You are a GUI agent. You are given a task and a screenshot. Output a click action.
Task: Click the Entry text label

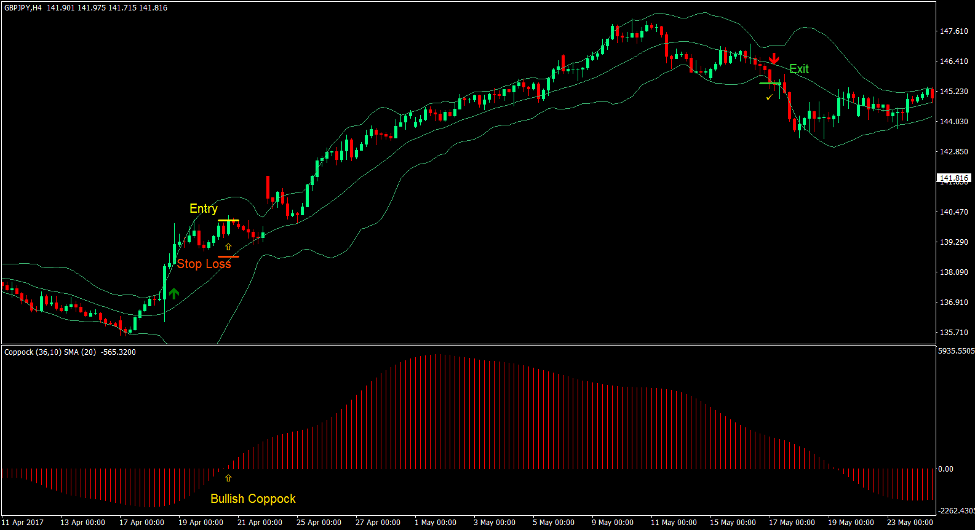(x=203, y=209)
